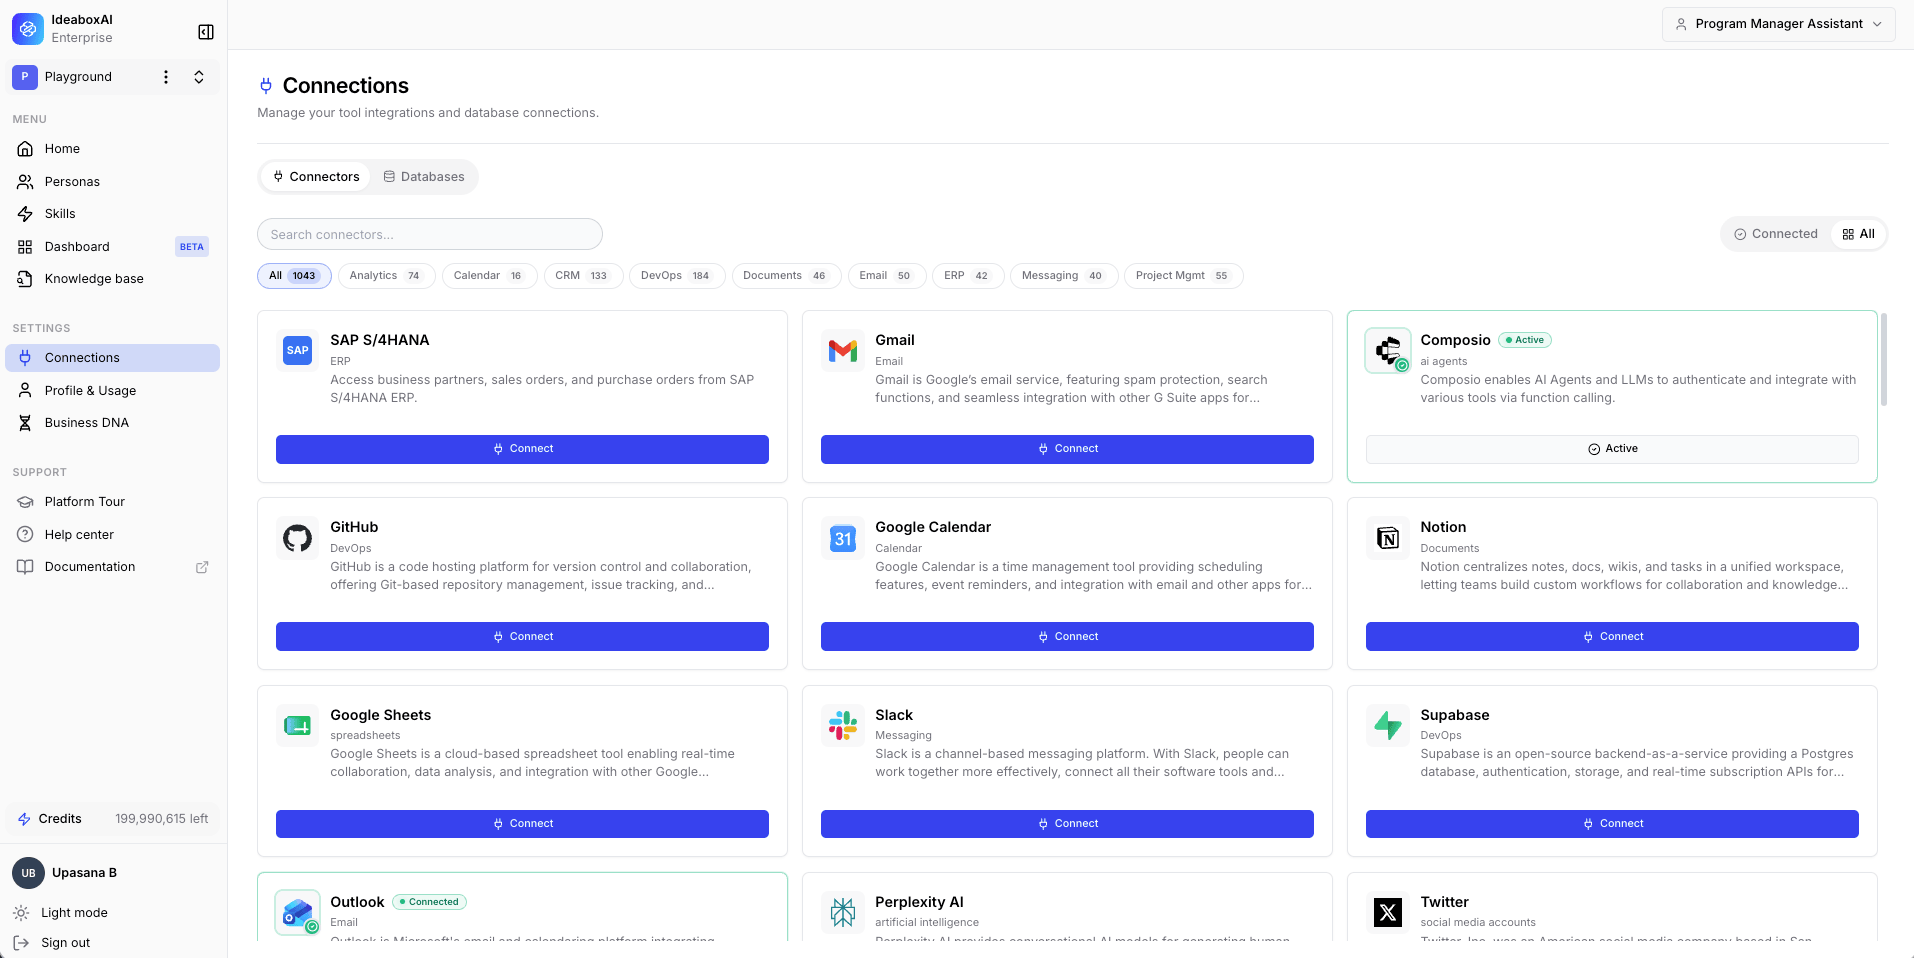The width and height of the screenshot is (1914, 958).
Task: Switch to the Connectors tab
Action: tap(316, 177)
